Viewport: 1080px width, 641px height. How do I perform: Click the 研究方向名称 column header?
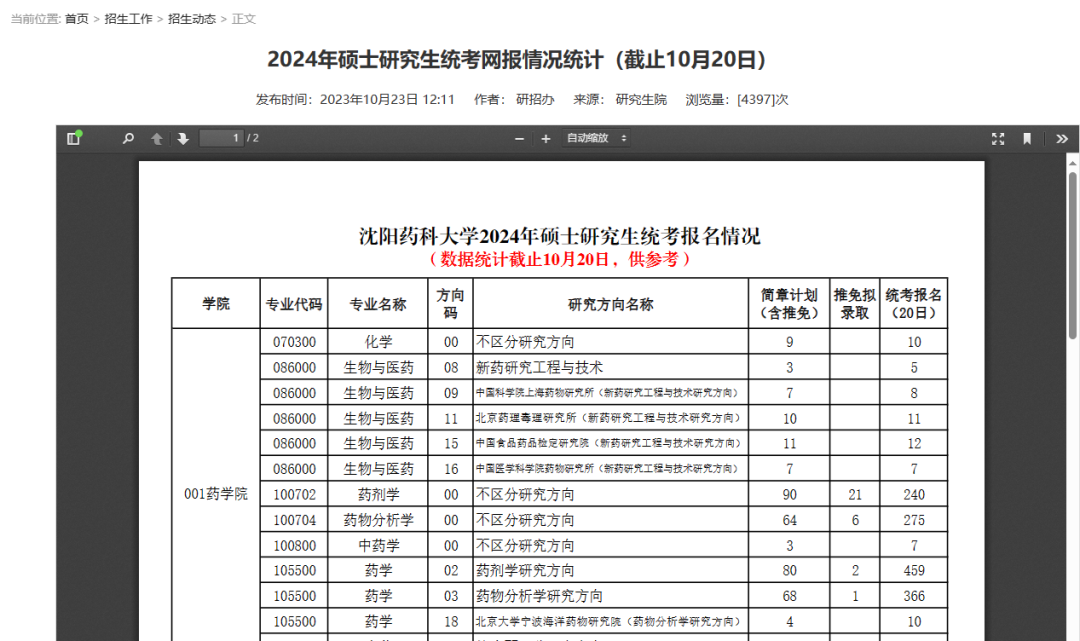pos(610,304)
